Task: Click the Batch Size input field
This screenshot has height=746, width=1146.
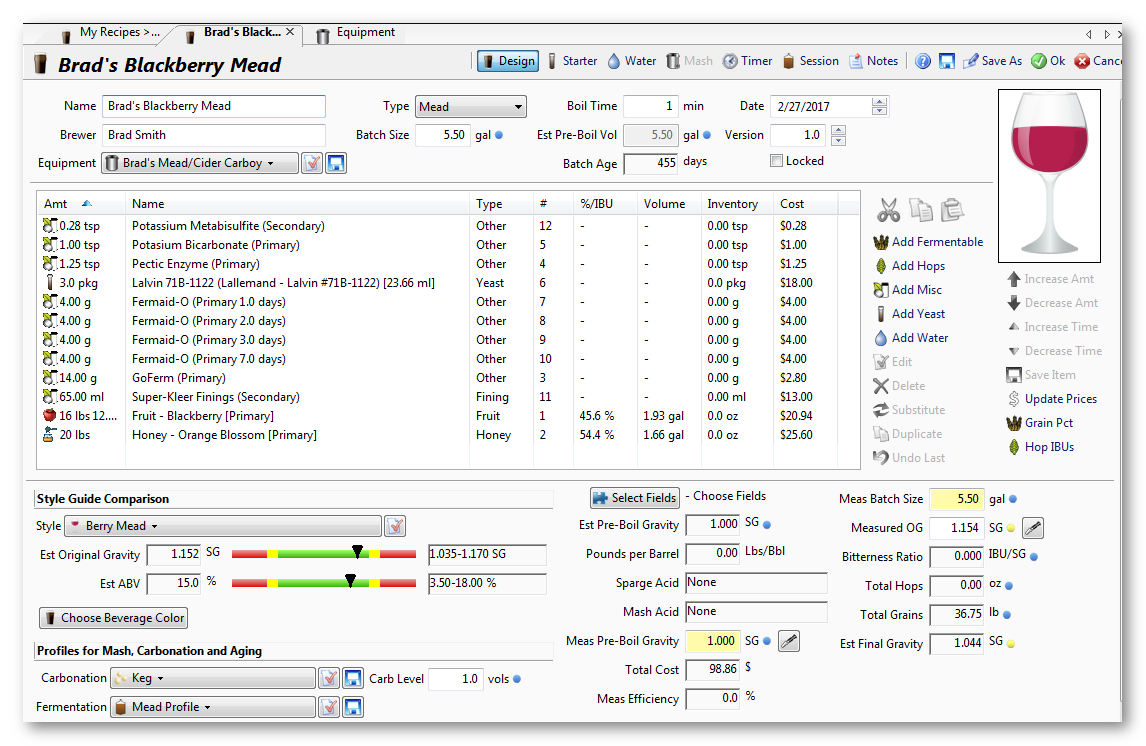Action: (x=443, y=135)
